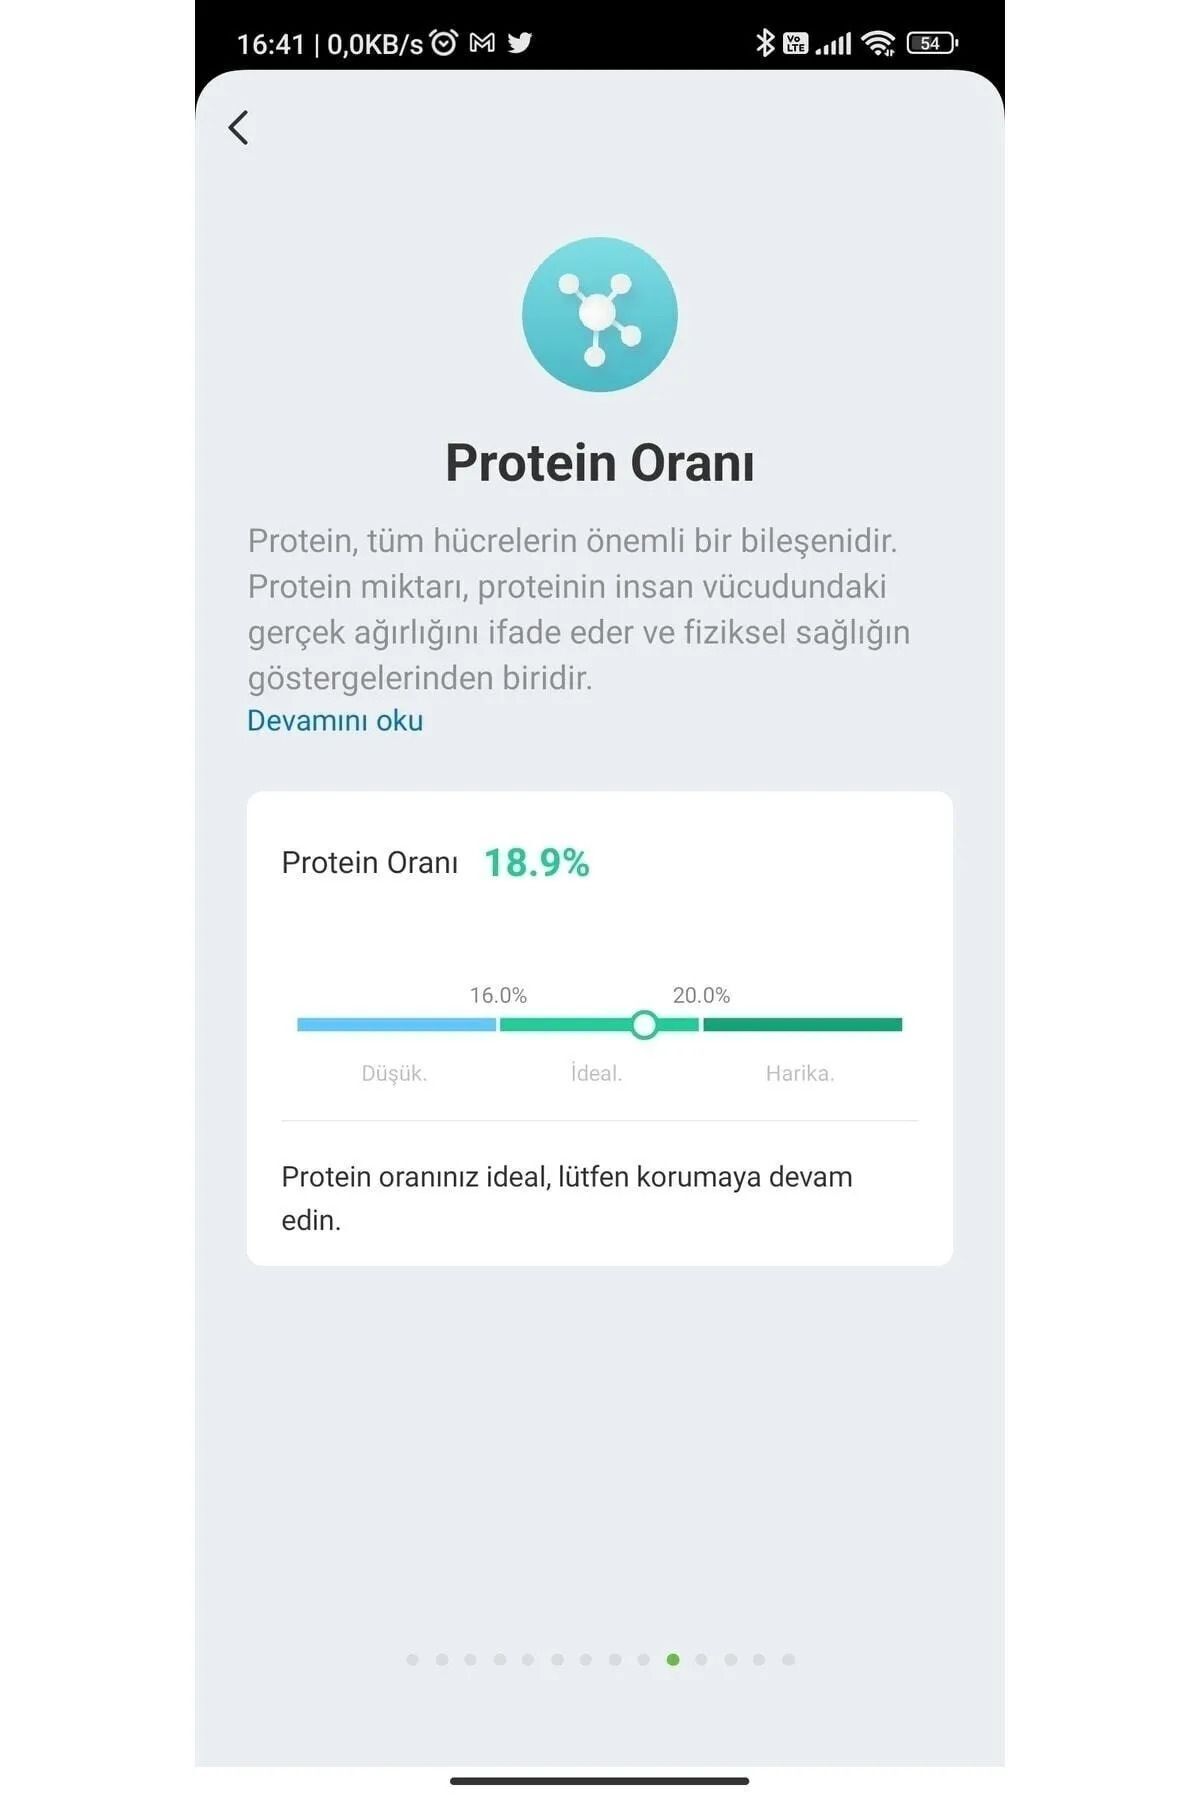Tap the 18.9% protein value
This screenshot has width=1200, height=1800.
(537, 863)
